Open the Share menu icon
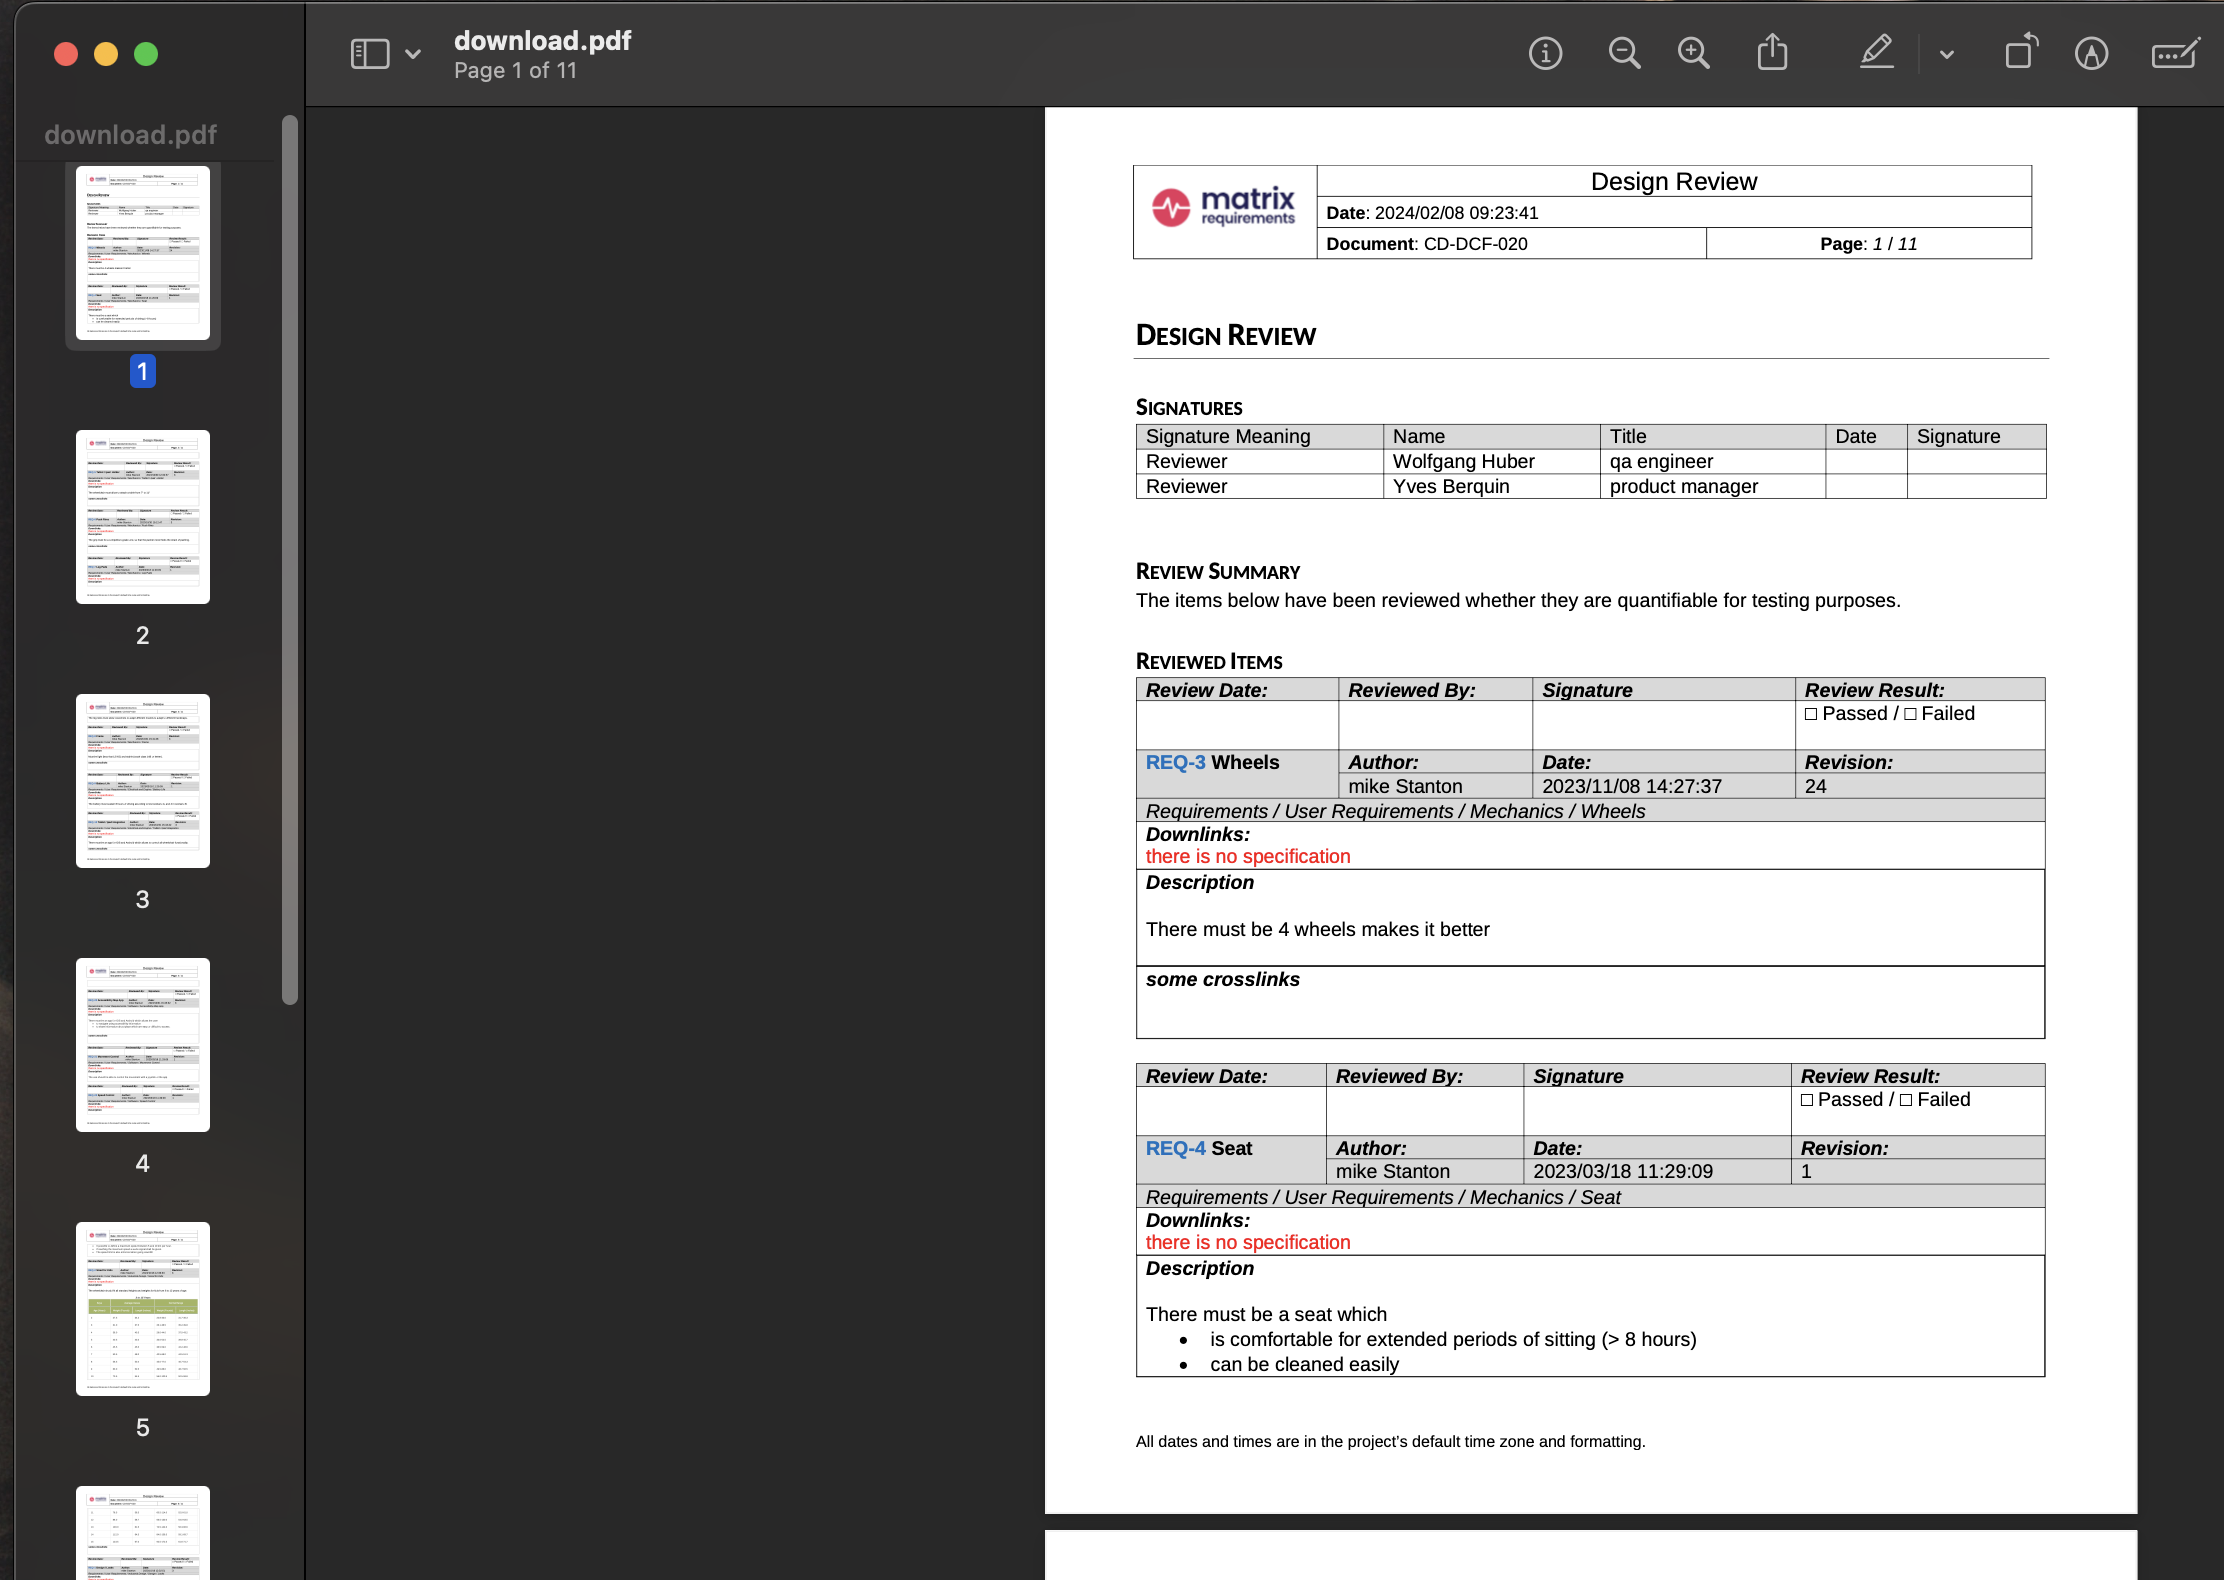Screen dimensions: 2224x1580 coord(1772,52)
